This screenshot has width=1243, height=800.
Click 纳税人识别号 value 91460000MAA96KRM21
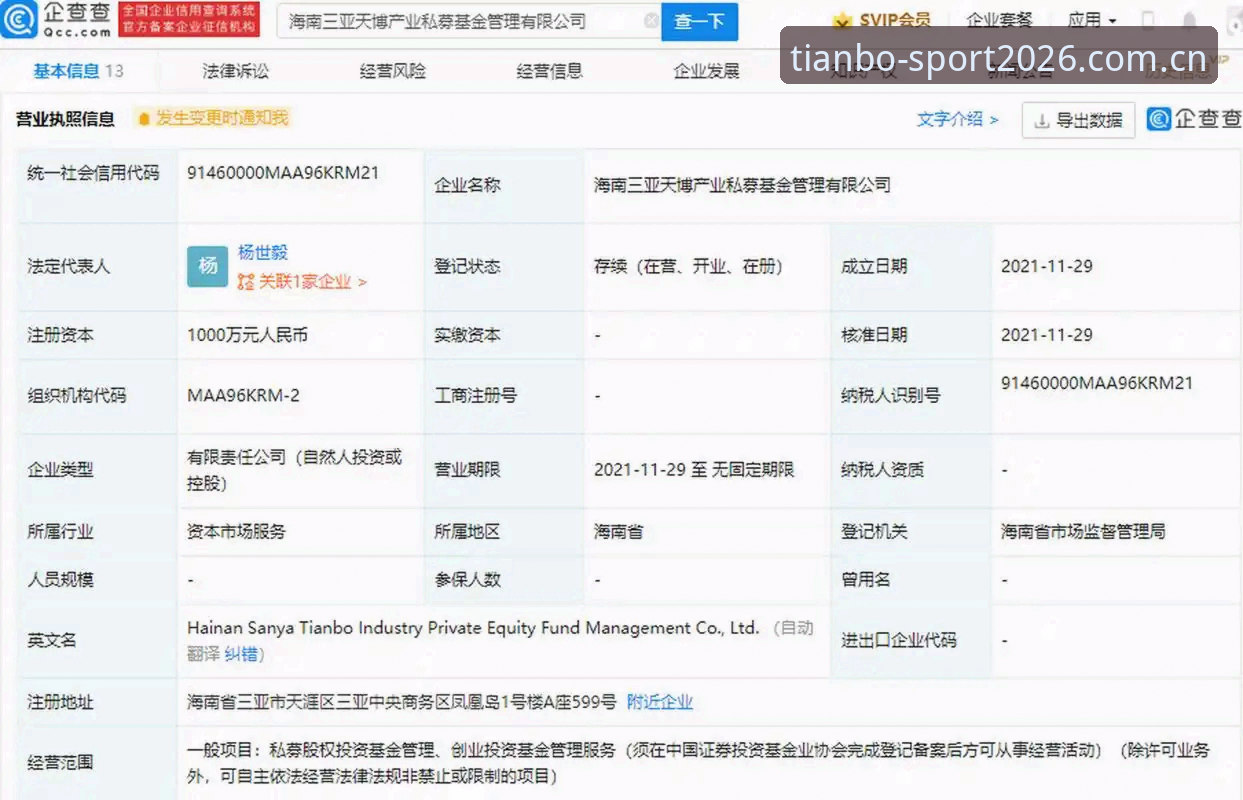pyautogui.click(x=1097, y=383)
